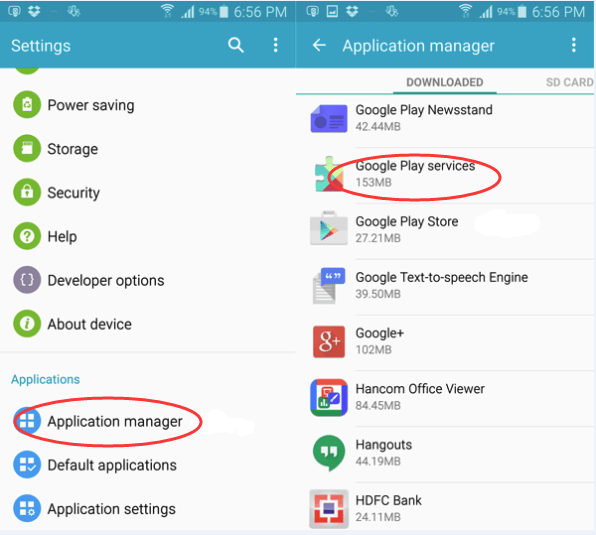Click the 24.11MB size label
596x535 pixels.
click(x=378, y=517)
